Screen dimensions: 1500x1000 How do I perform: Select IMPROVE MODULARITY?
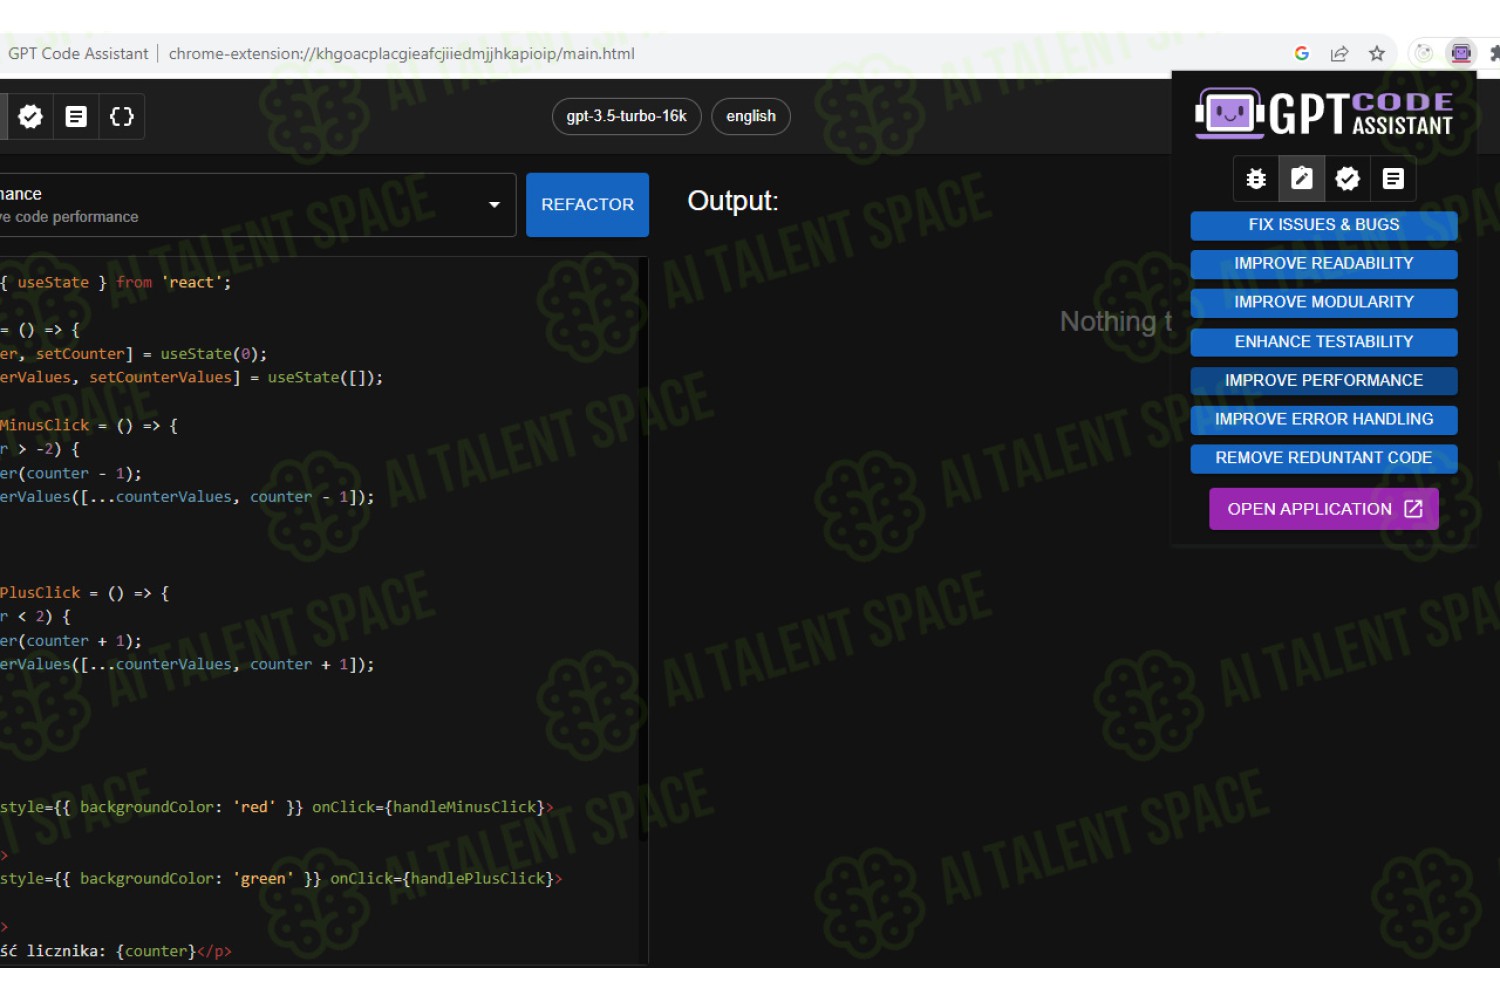pos(1324,303)
